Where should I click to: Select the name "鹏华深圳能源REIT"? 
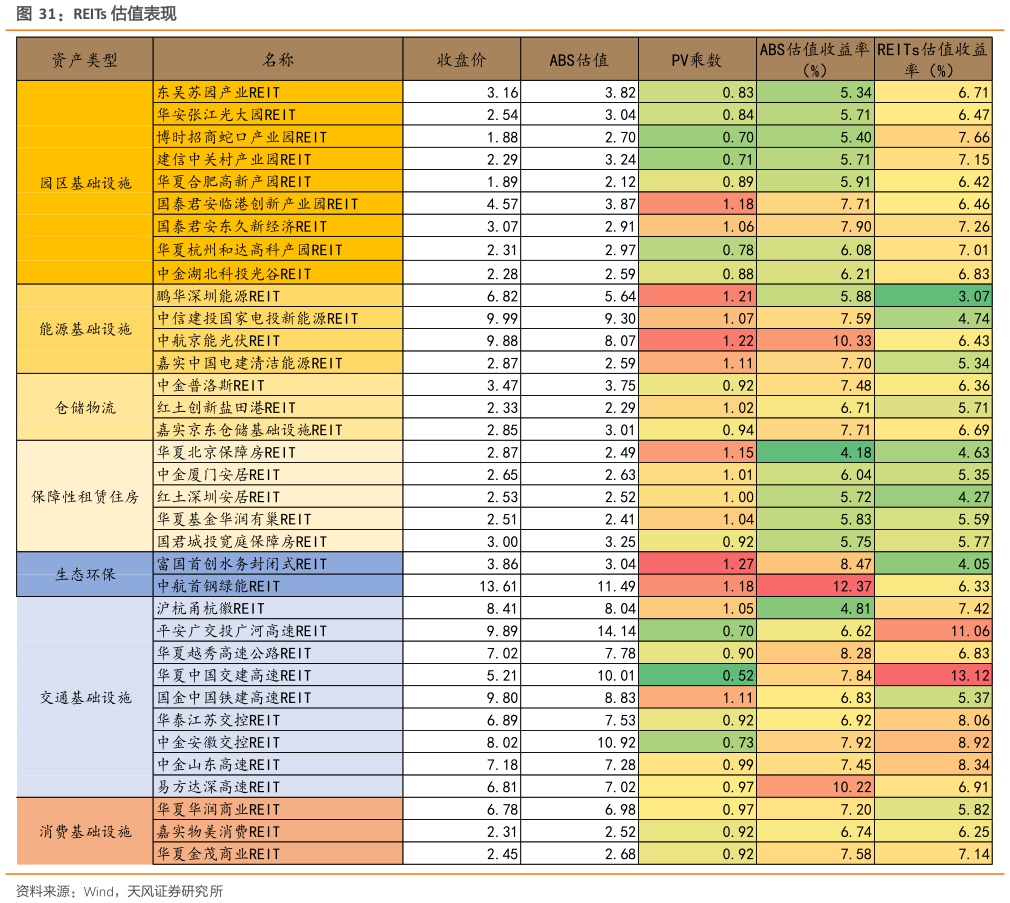coord(219,296)
